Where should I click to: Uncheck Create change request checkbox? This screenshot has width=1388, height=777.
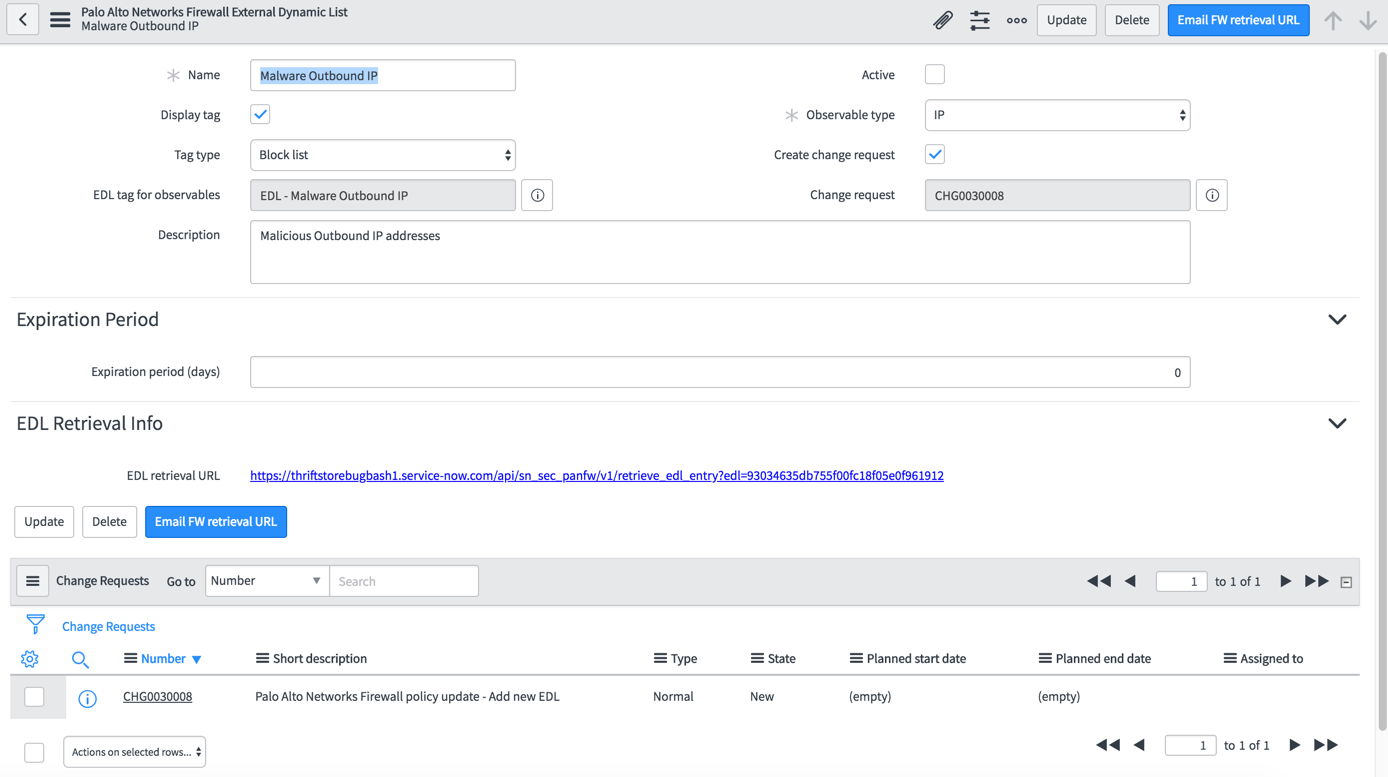935,154
